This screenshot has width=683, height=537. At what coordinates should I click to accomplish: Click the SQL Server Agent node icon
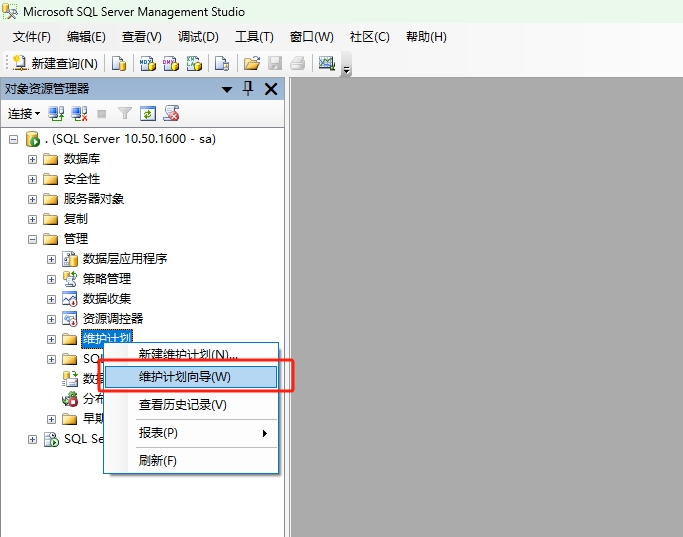[51, 439]
